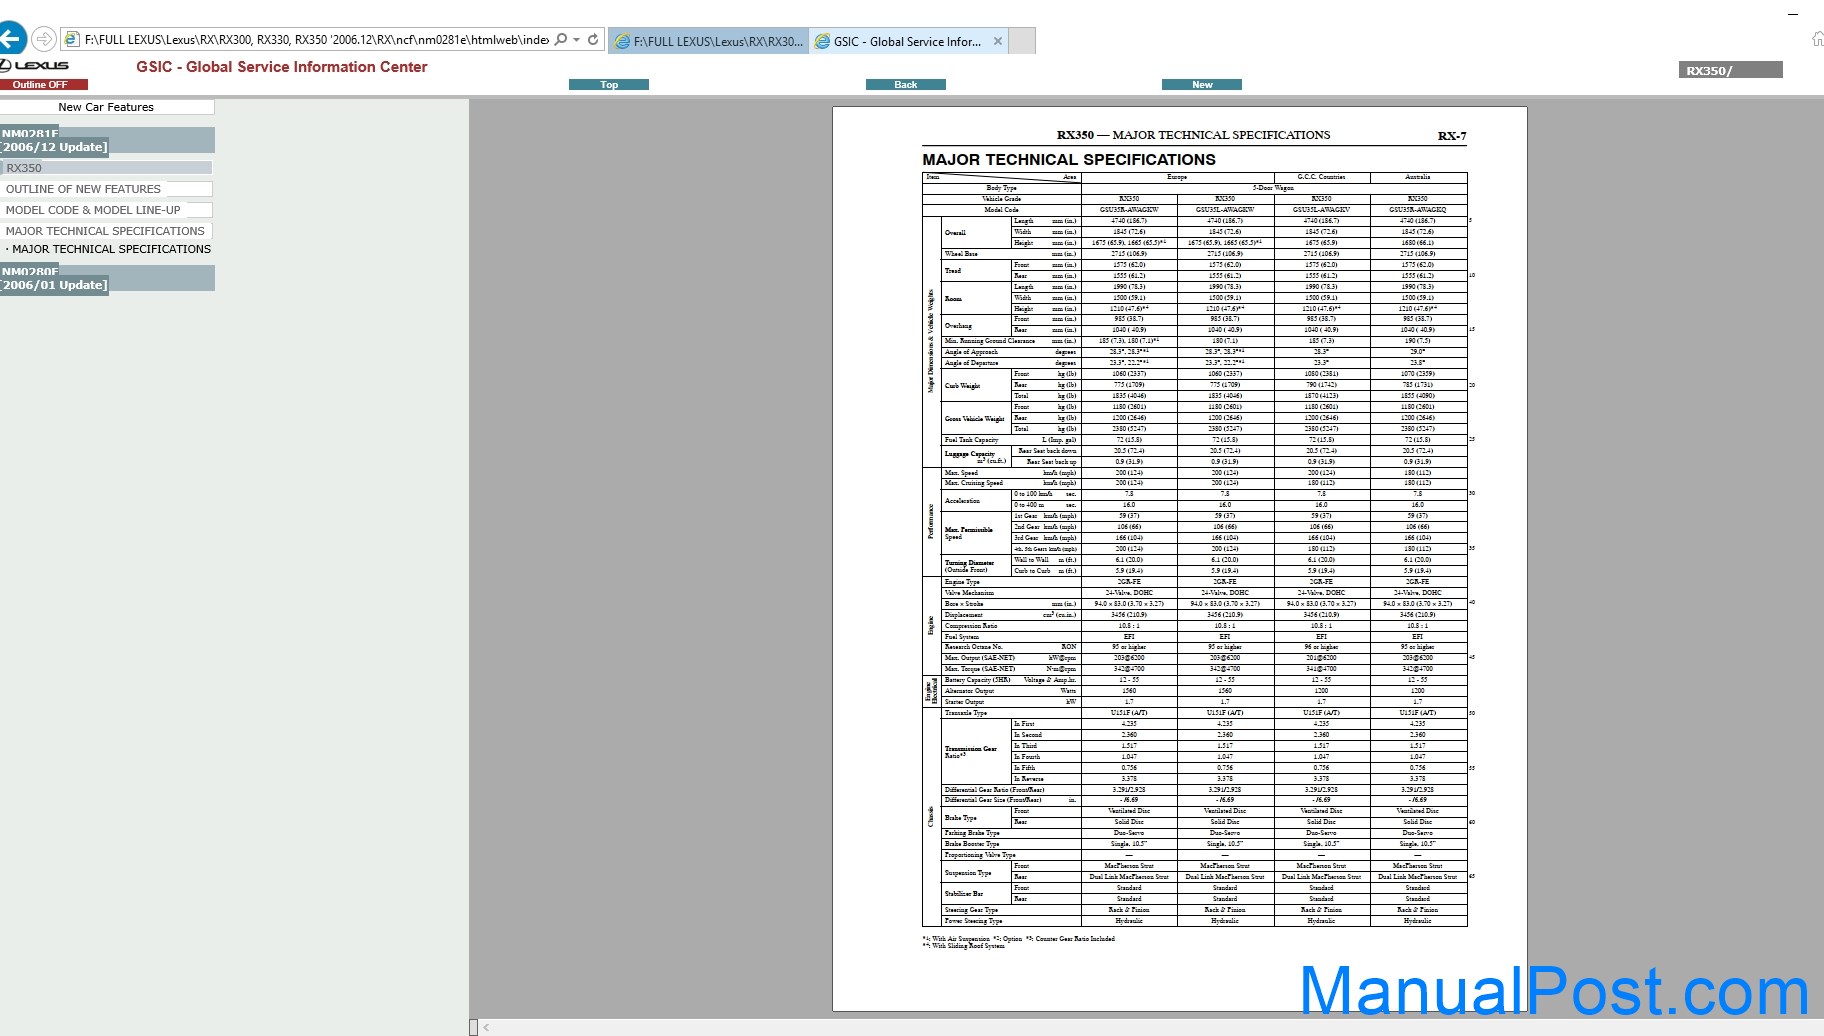Click the search magnifier in address bar
Viewport: 1824px width, 1036px height.
[561, 40]
